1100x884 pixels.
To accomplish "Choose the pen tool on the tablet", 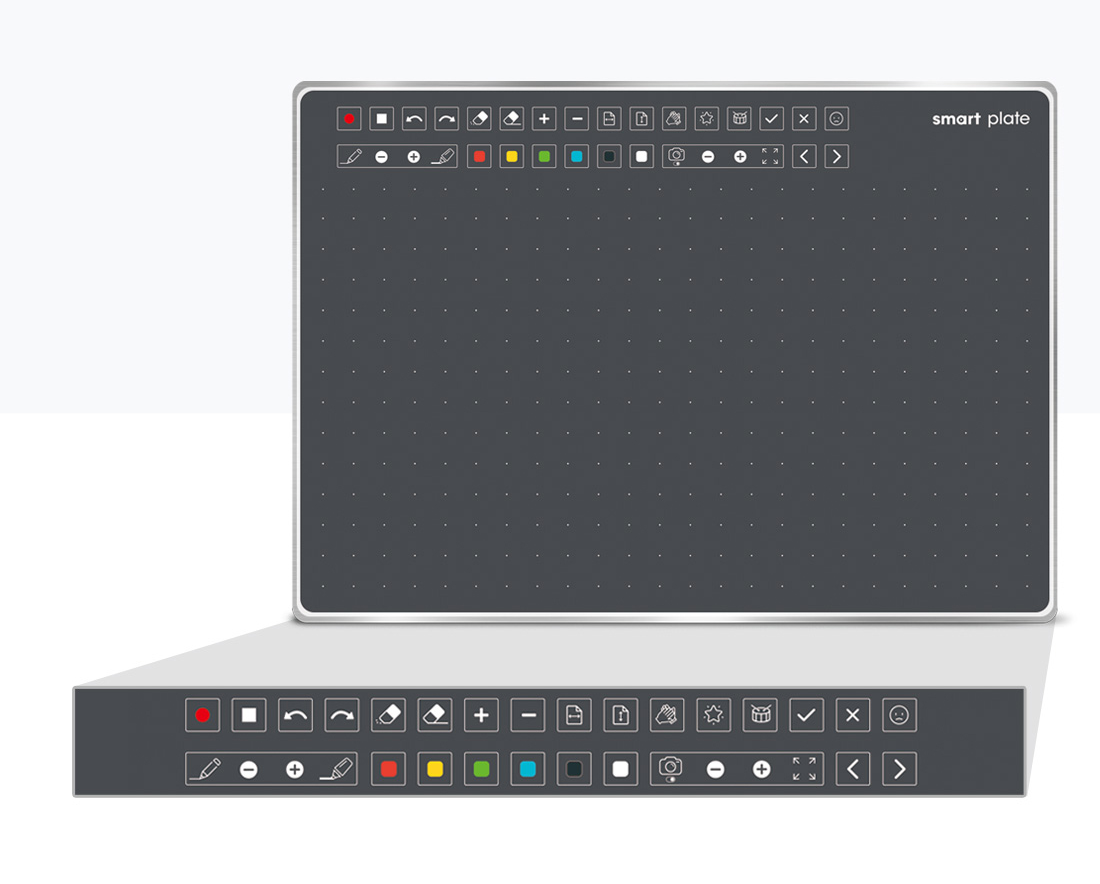I will point(351,156).
